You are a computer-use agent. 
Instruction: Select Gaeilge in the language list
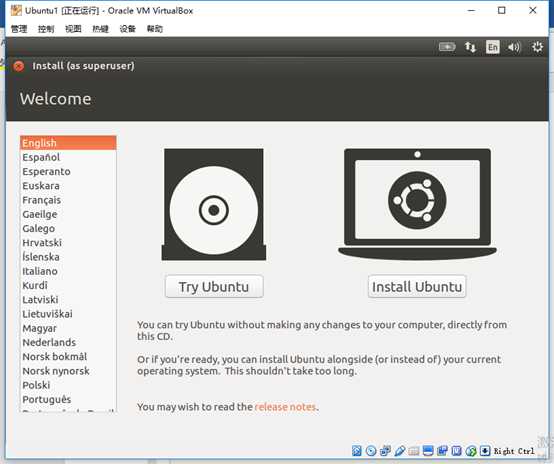pos(68,214)
